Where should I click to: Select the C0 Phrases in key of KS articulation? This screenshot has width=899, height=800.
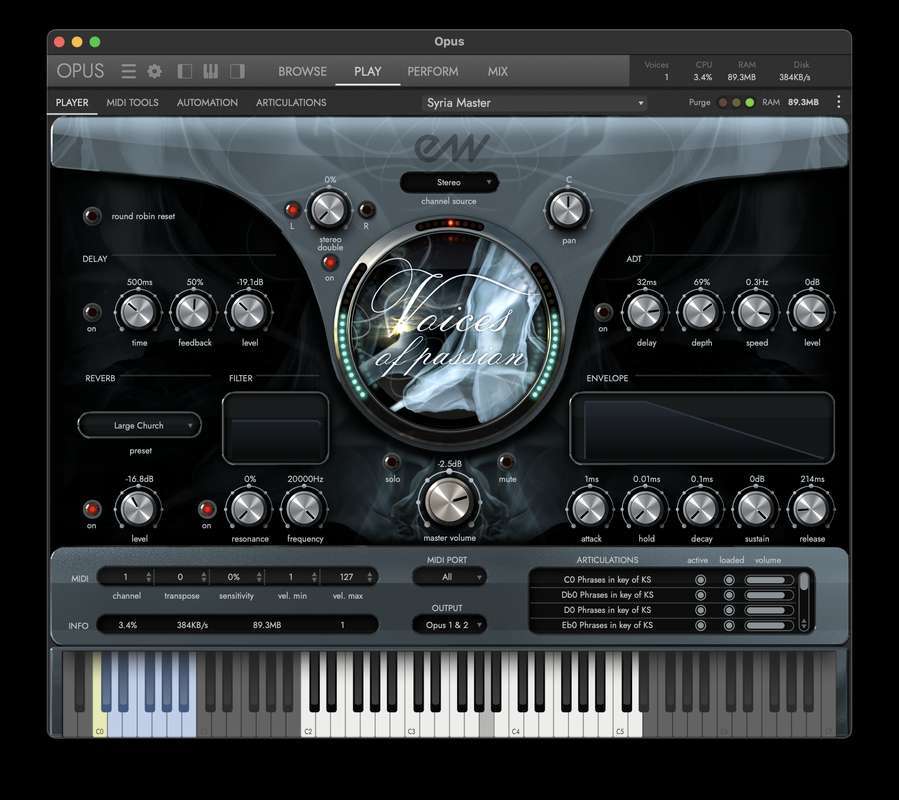tap(607, 580)
